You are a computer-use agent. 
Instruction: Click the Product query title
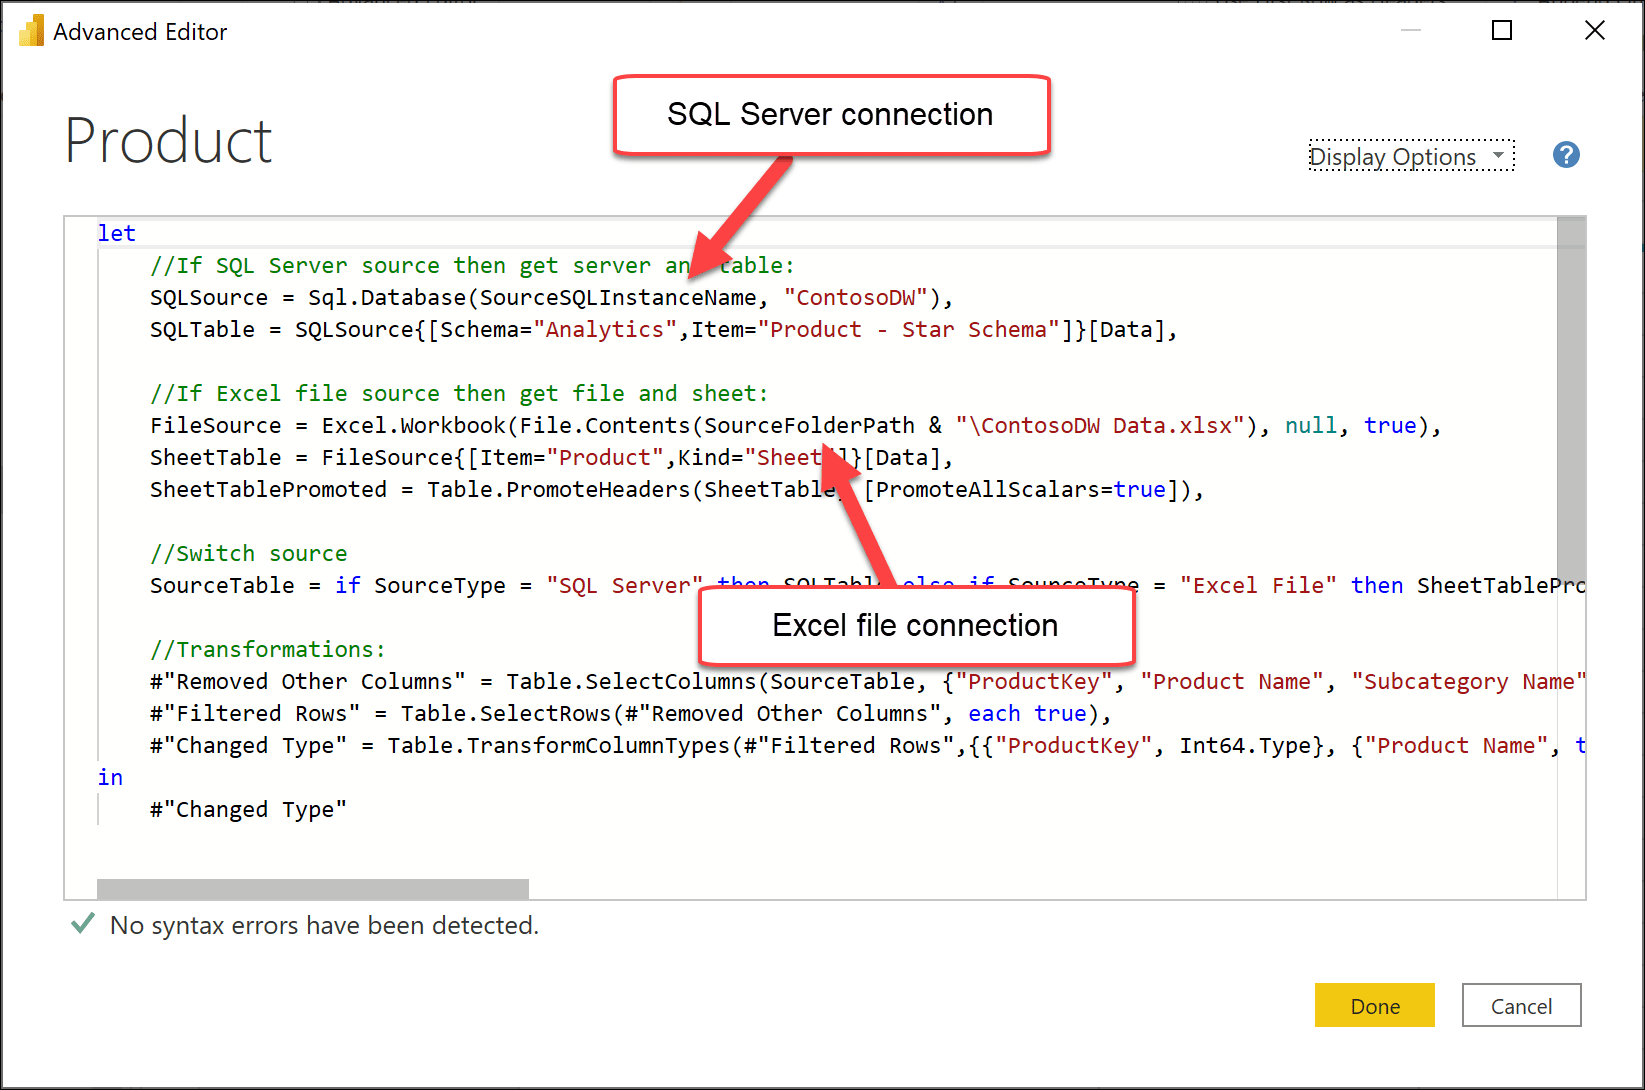tap(168, 140)
